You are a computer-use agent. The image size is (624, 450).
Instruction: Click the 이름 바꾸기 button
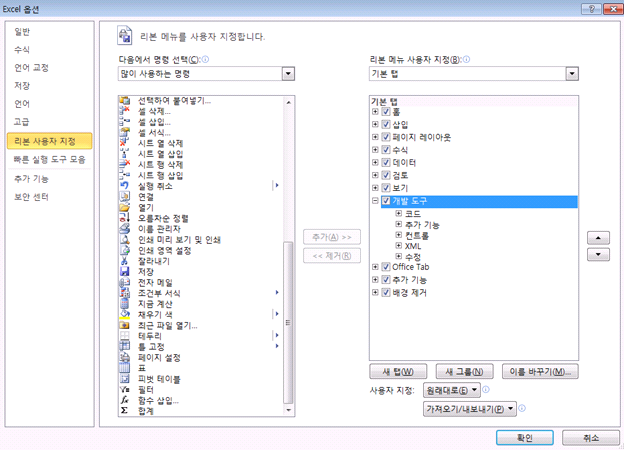tap(540, 372)
